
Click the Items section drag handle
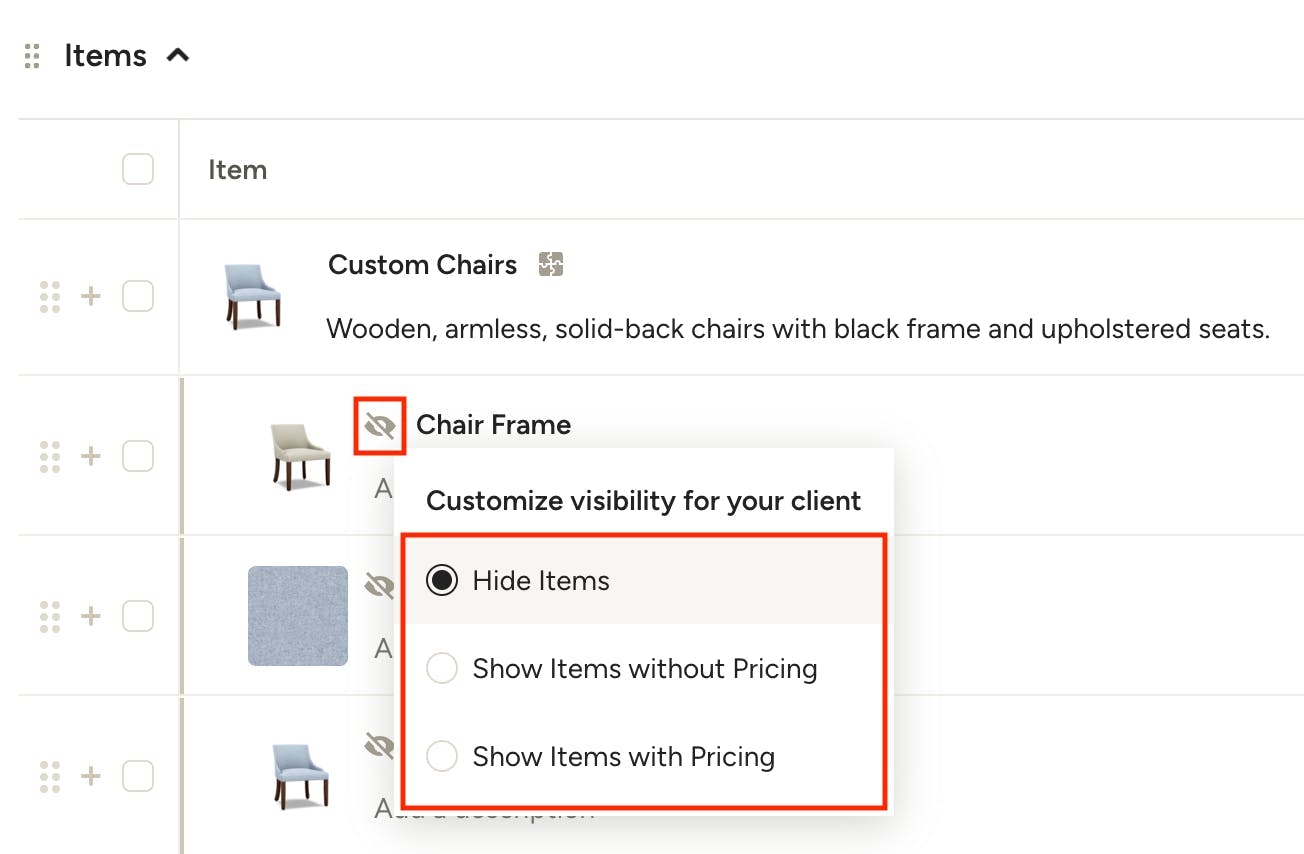(32, 56)
